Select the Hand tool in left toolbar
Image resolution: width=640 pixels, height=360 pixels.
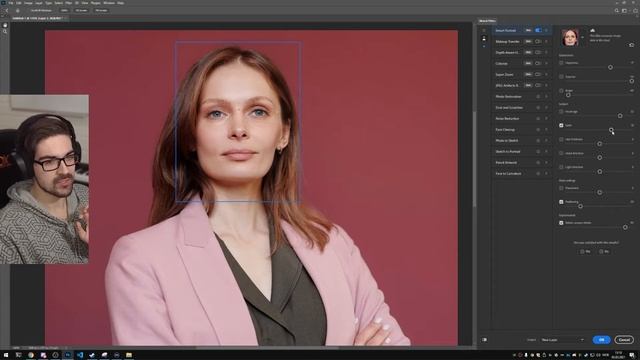[5, 25]
